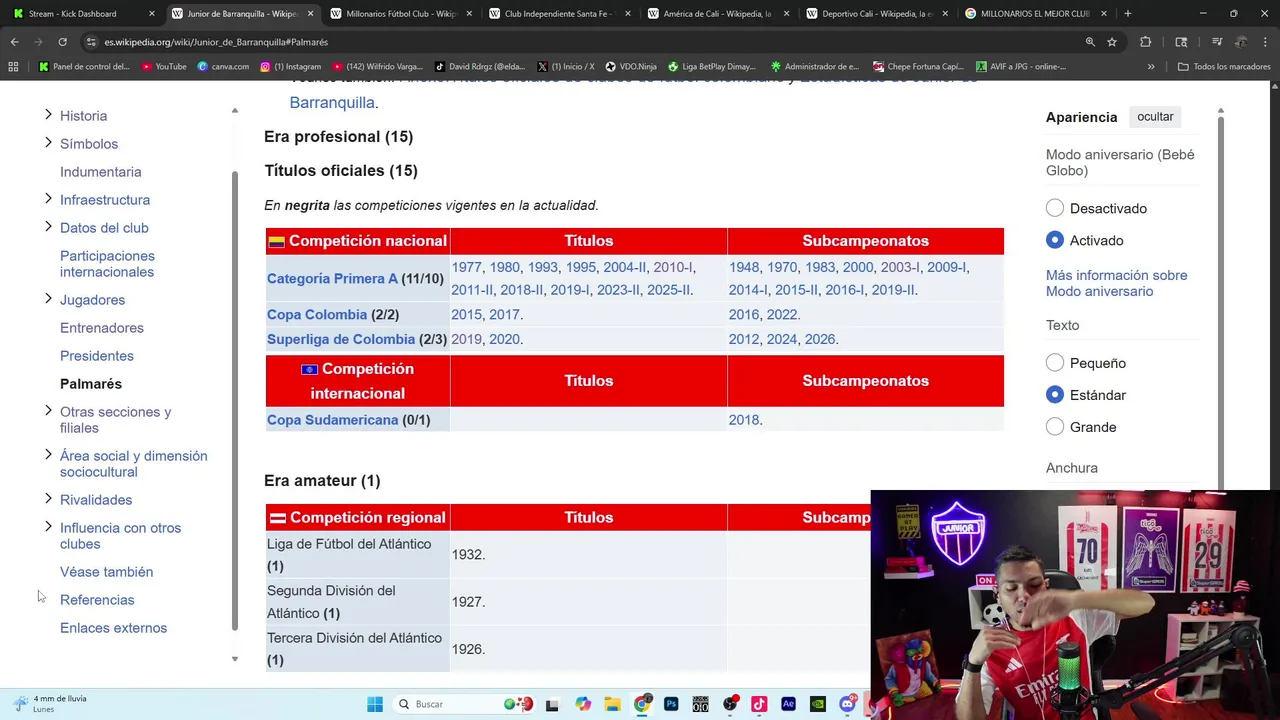This screenshot has width=1280, height=720.
Task: Open the YouTube bookmark
Action: (164, 67)
